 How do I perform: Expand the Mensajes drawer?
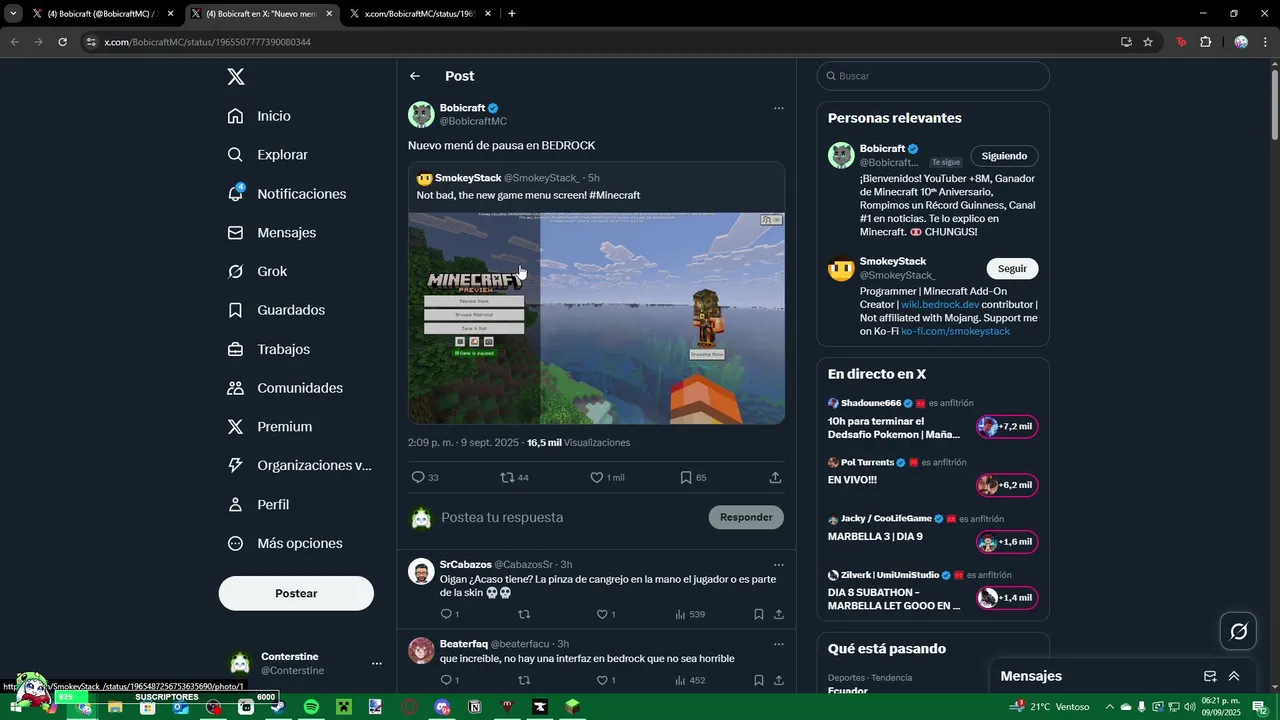1234,676
